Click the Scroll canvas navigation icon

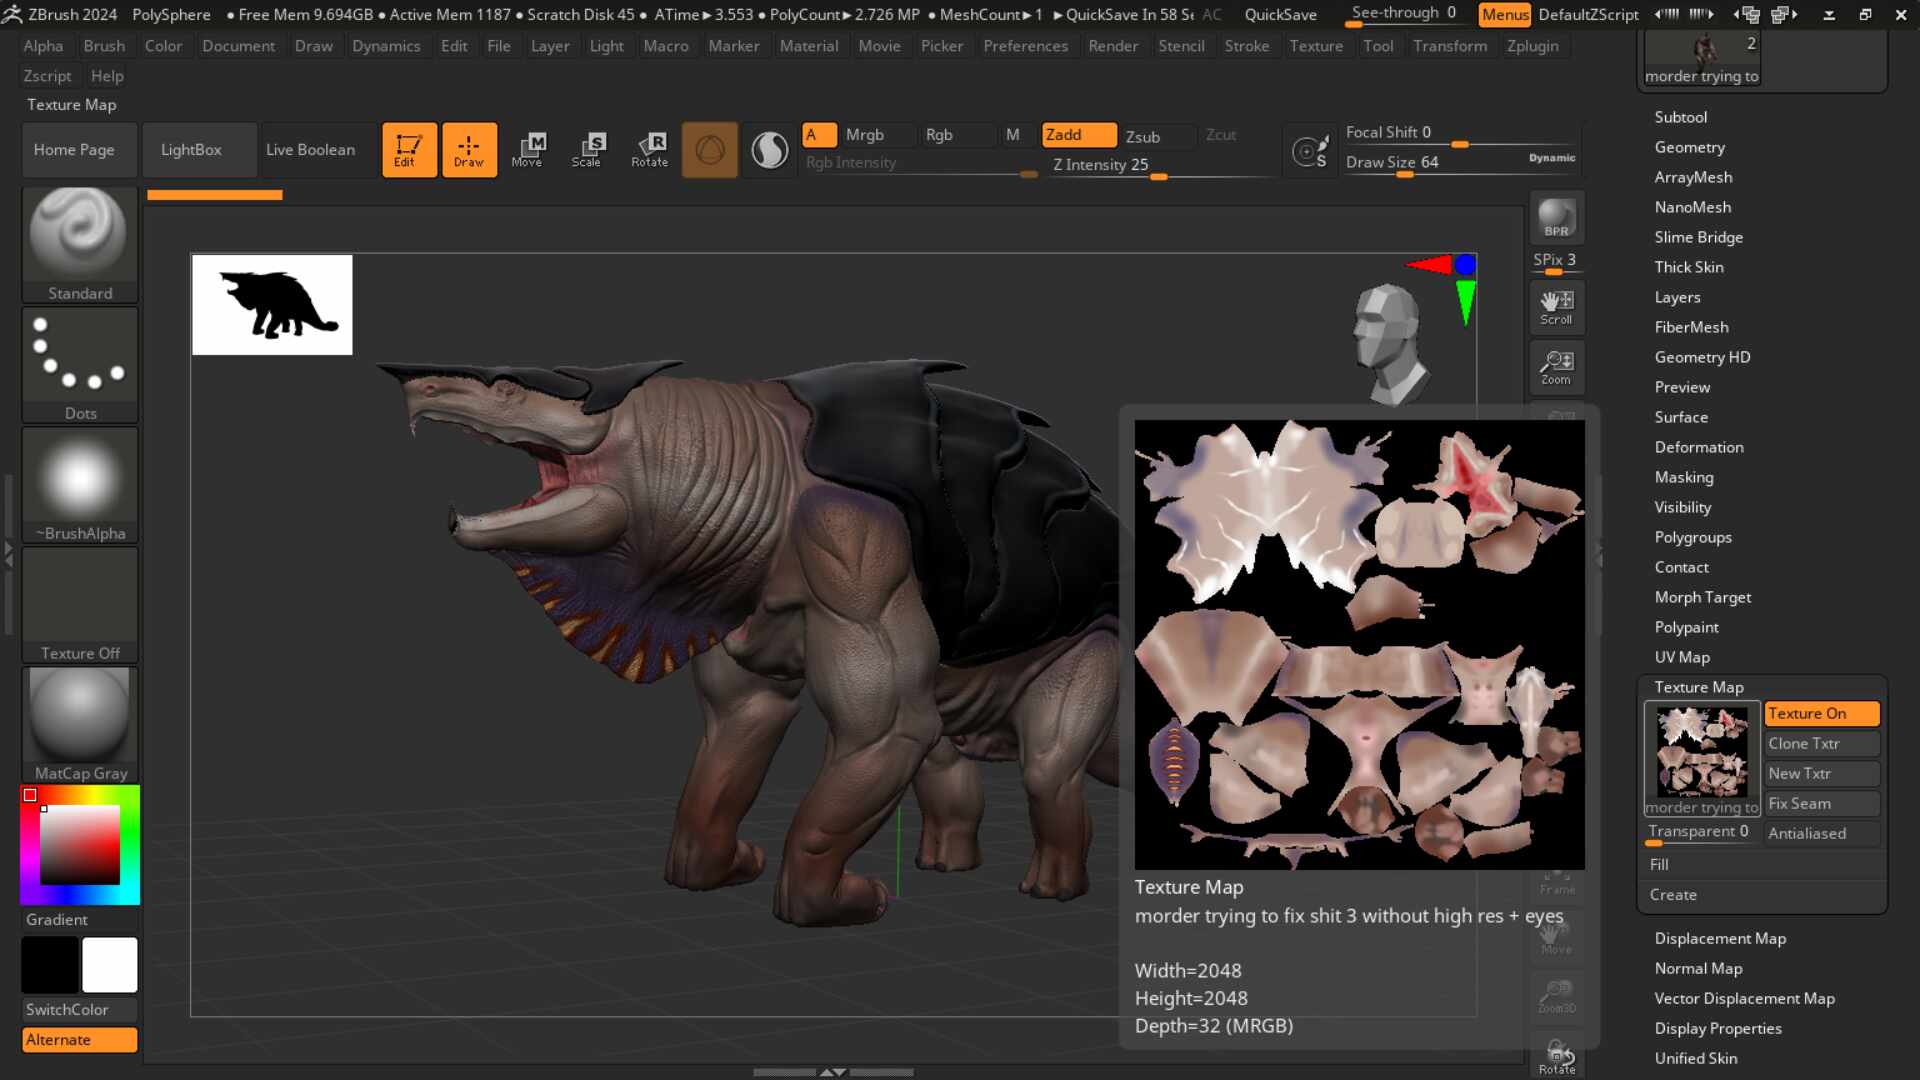coord(1556,307)
